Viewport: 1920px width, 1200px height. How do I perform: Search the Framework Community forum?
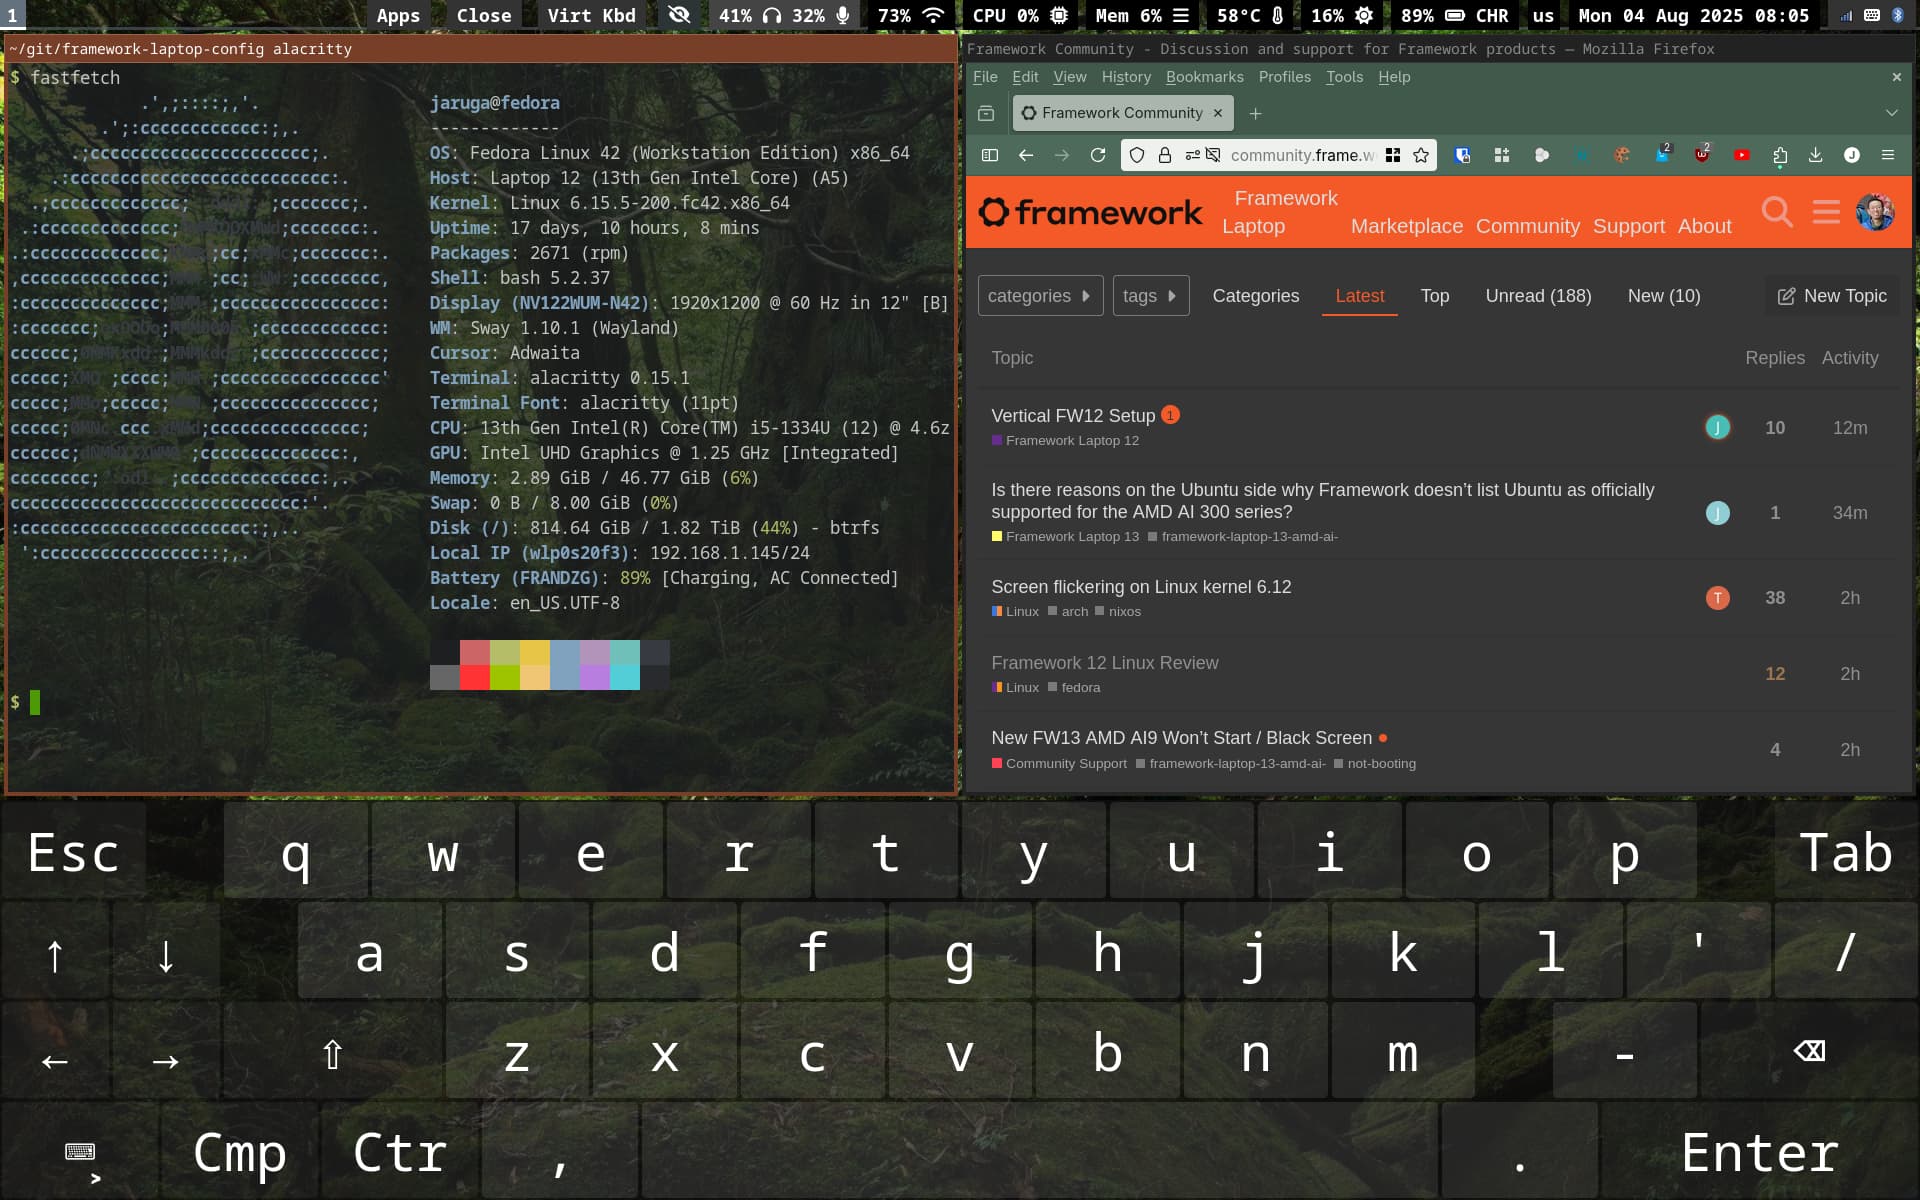pyautogui.click(x=1777, y=212)
